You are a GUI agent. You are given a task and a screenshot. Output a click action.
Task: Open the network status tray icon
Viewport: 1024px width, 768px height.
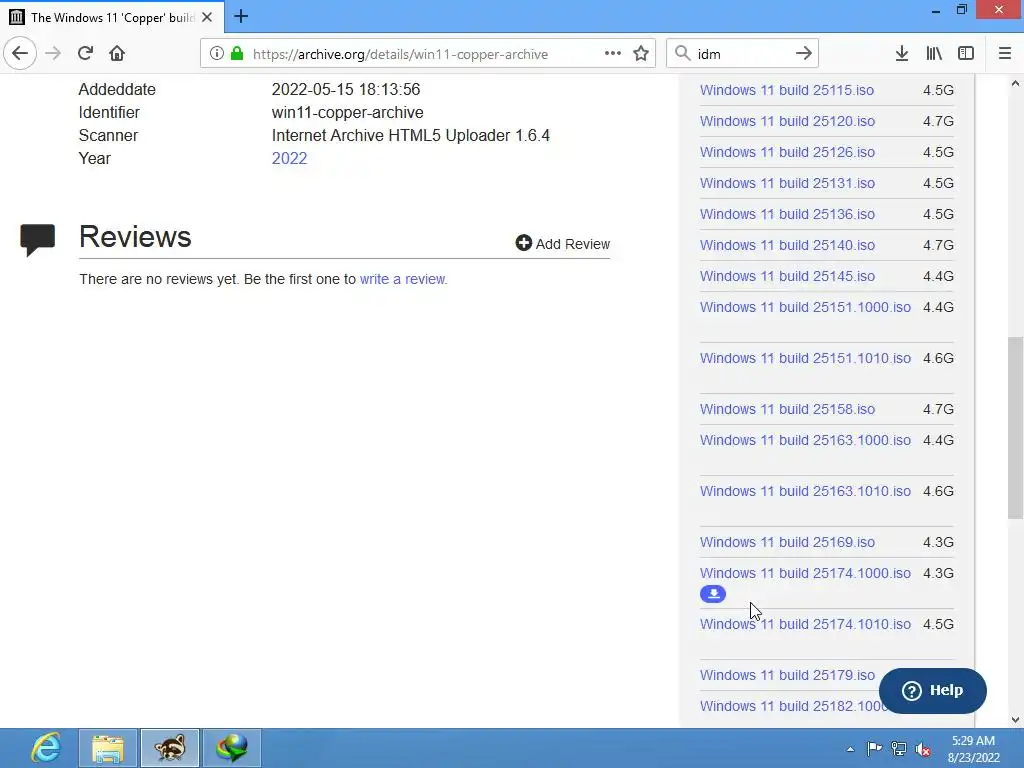pos(899,748)
